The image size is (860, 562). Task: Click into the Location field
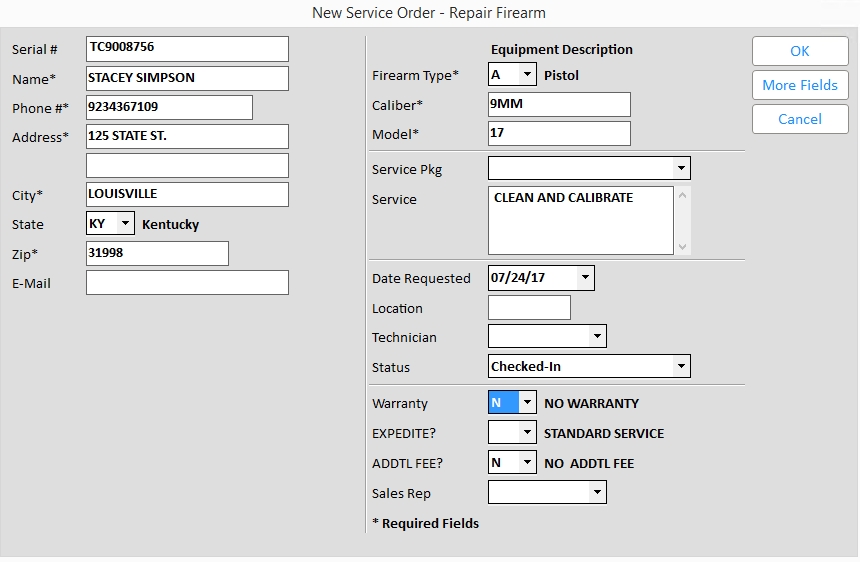[x=529, y=308]
